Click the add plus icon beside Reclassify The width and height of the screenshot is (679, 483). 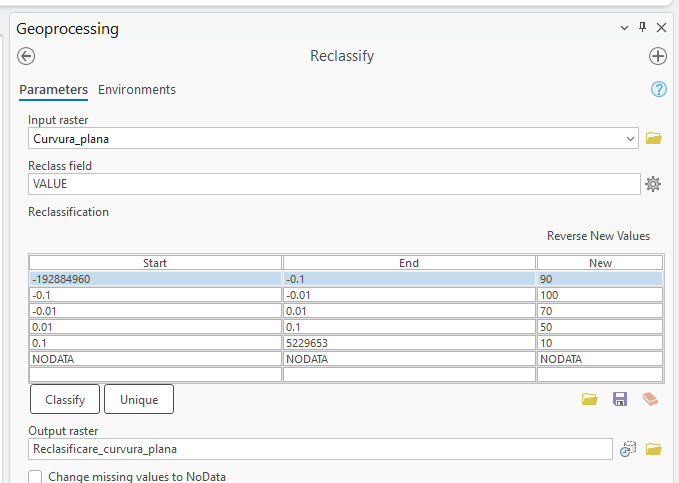click(x=658, y=56)
